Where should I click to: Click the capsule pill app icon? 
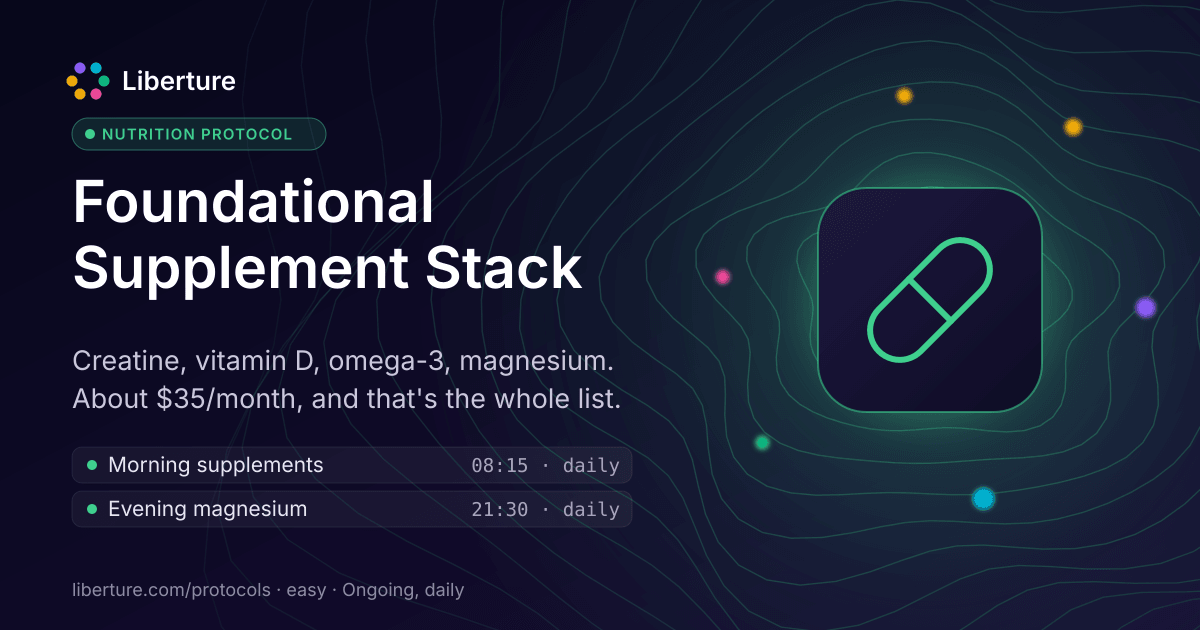point(930,299)
